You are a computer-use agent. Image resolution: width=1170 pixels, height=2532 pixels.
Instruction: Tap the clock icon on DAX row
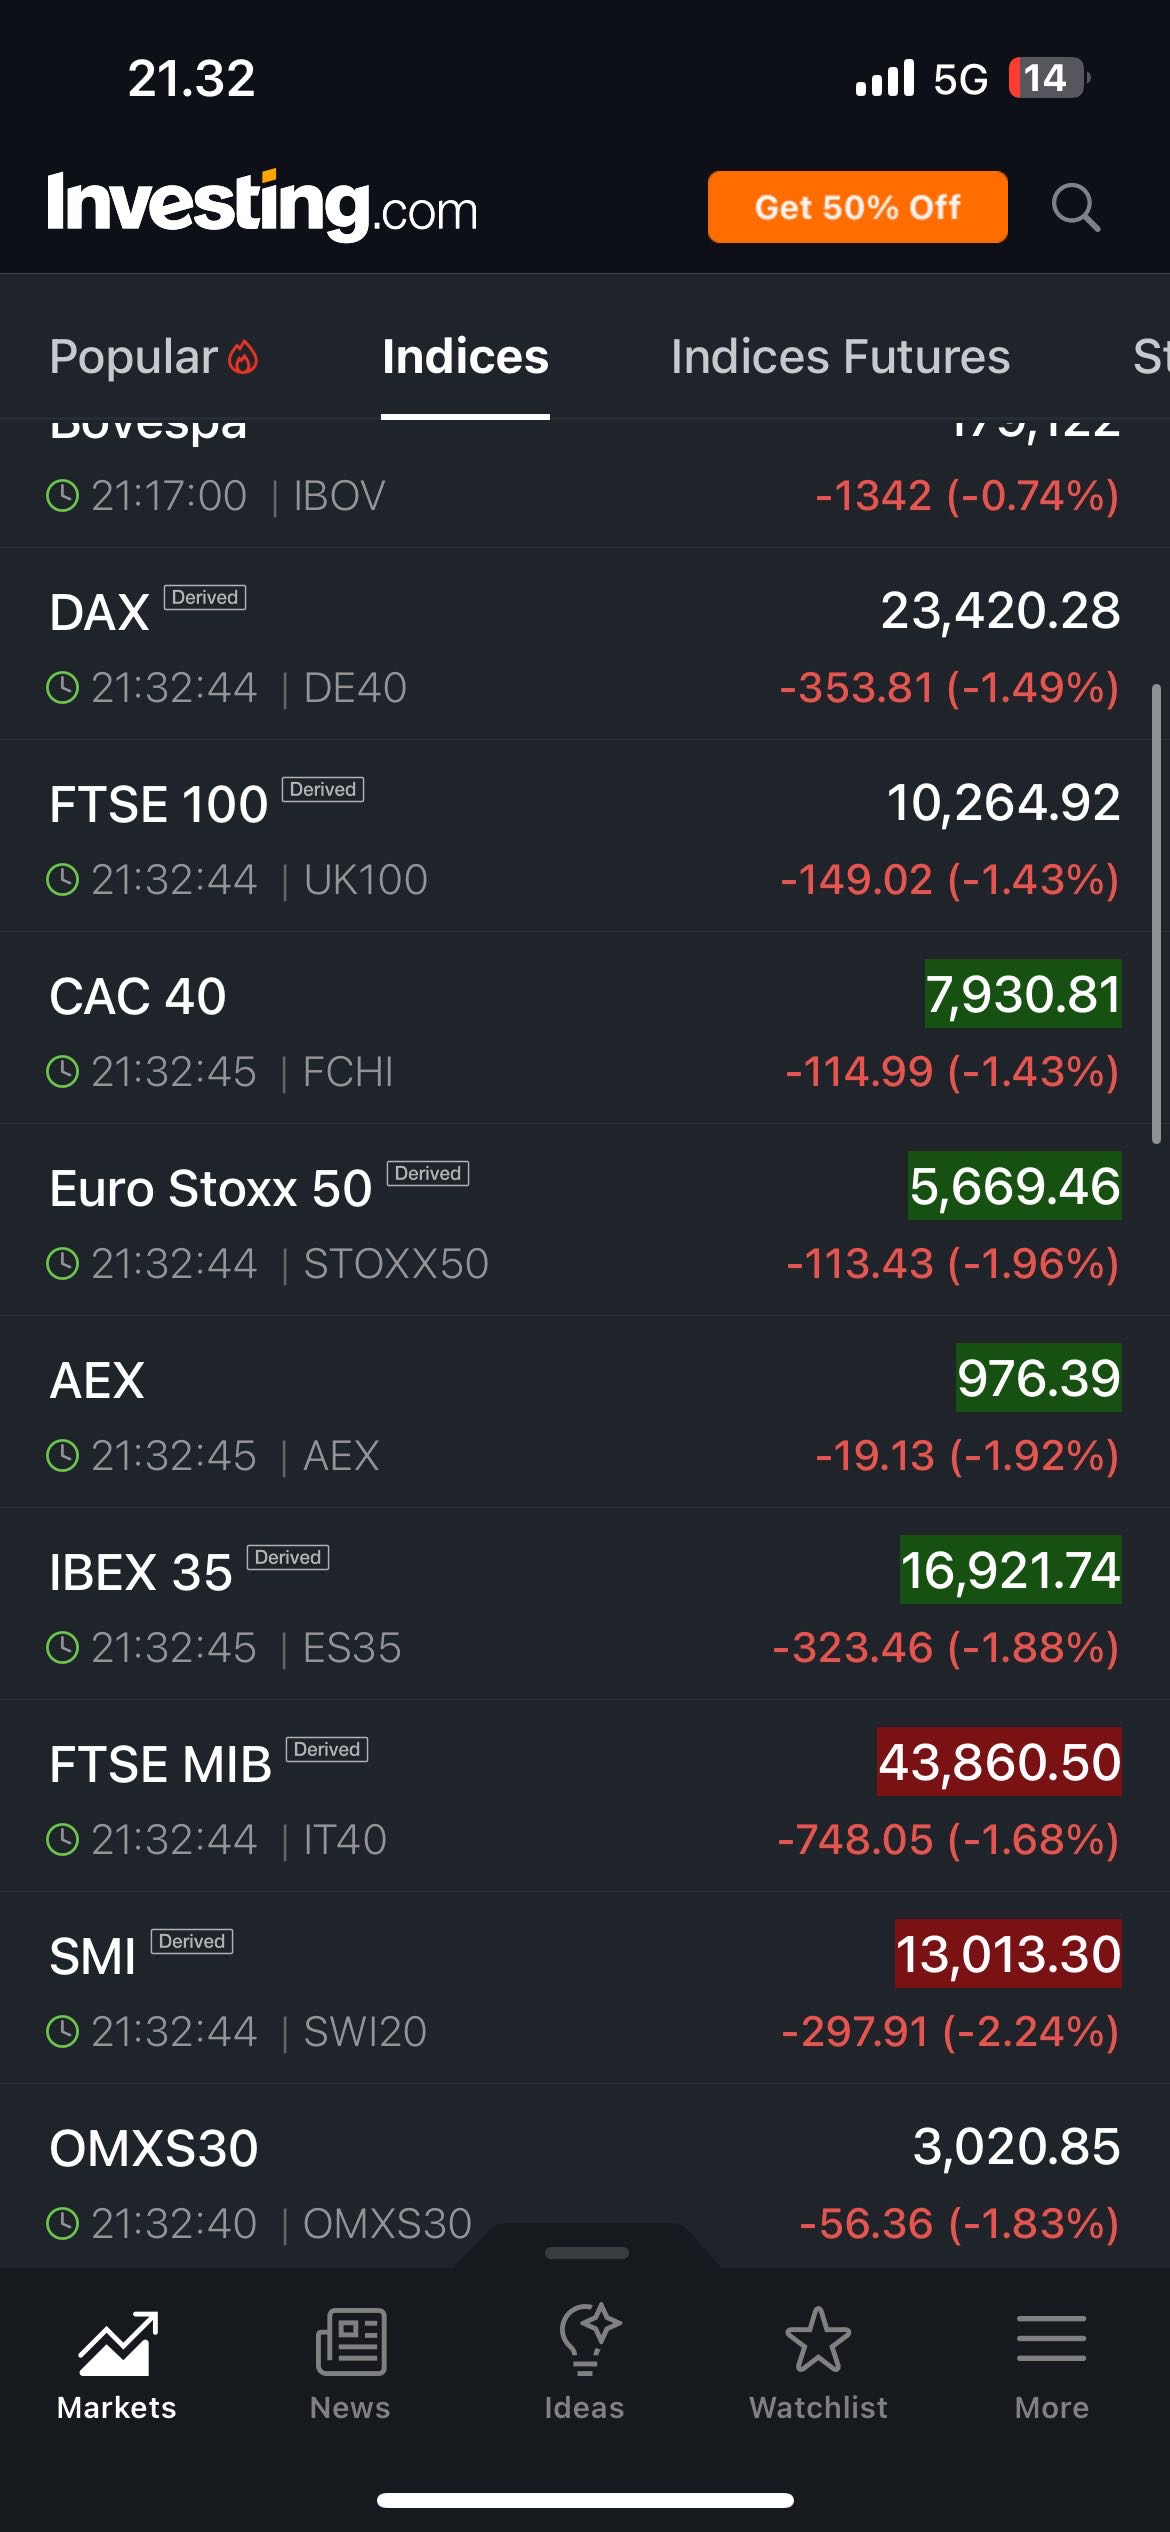tap(63, 688)
